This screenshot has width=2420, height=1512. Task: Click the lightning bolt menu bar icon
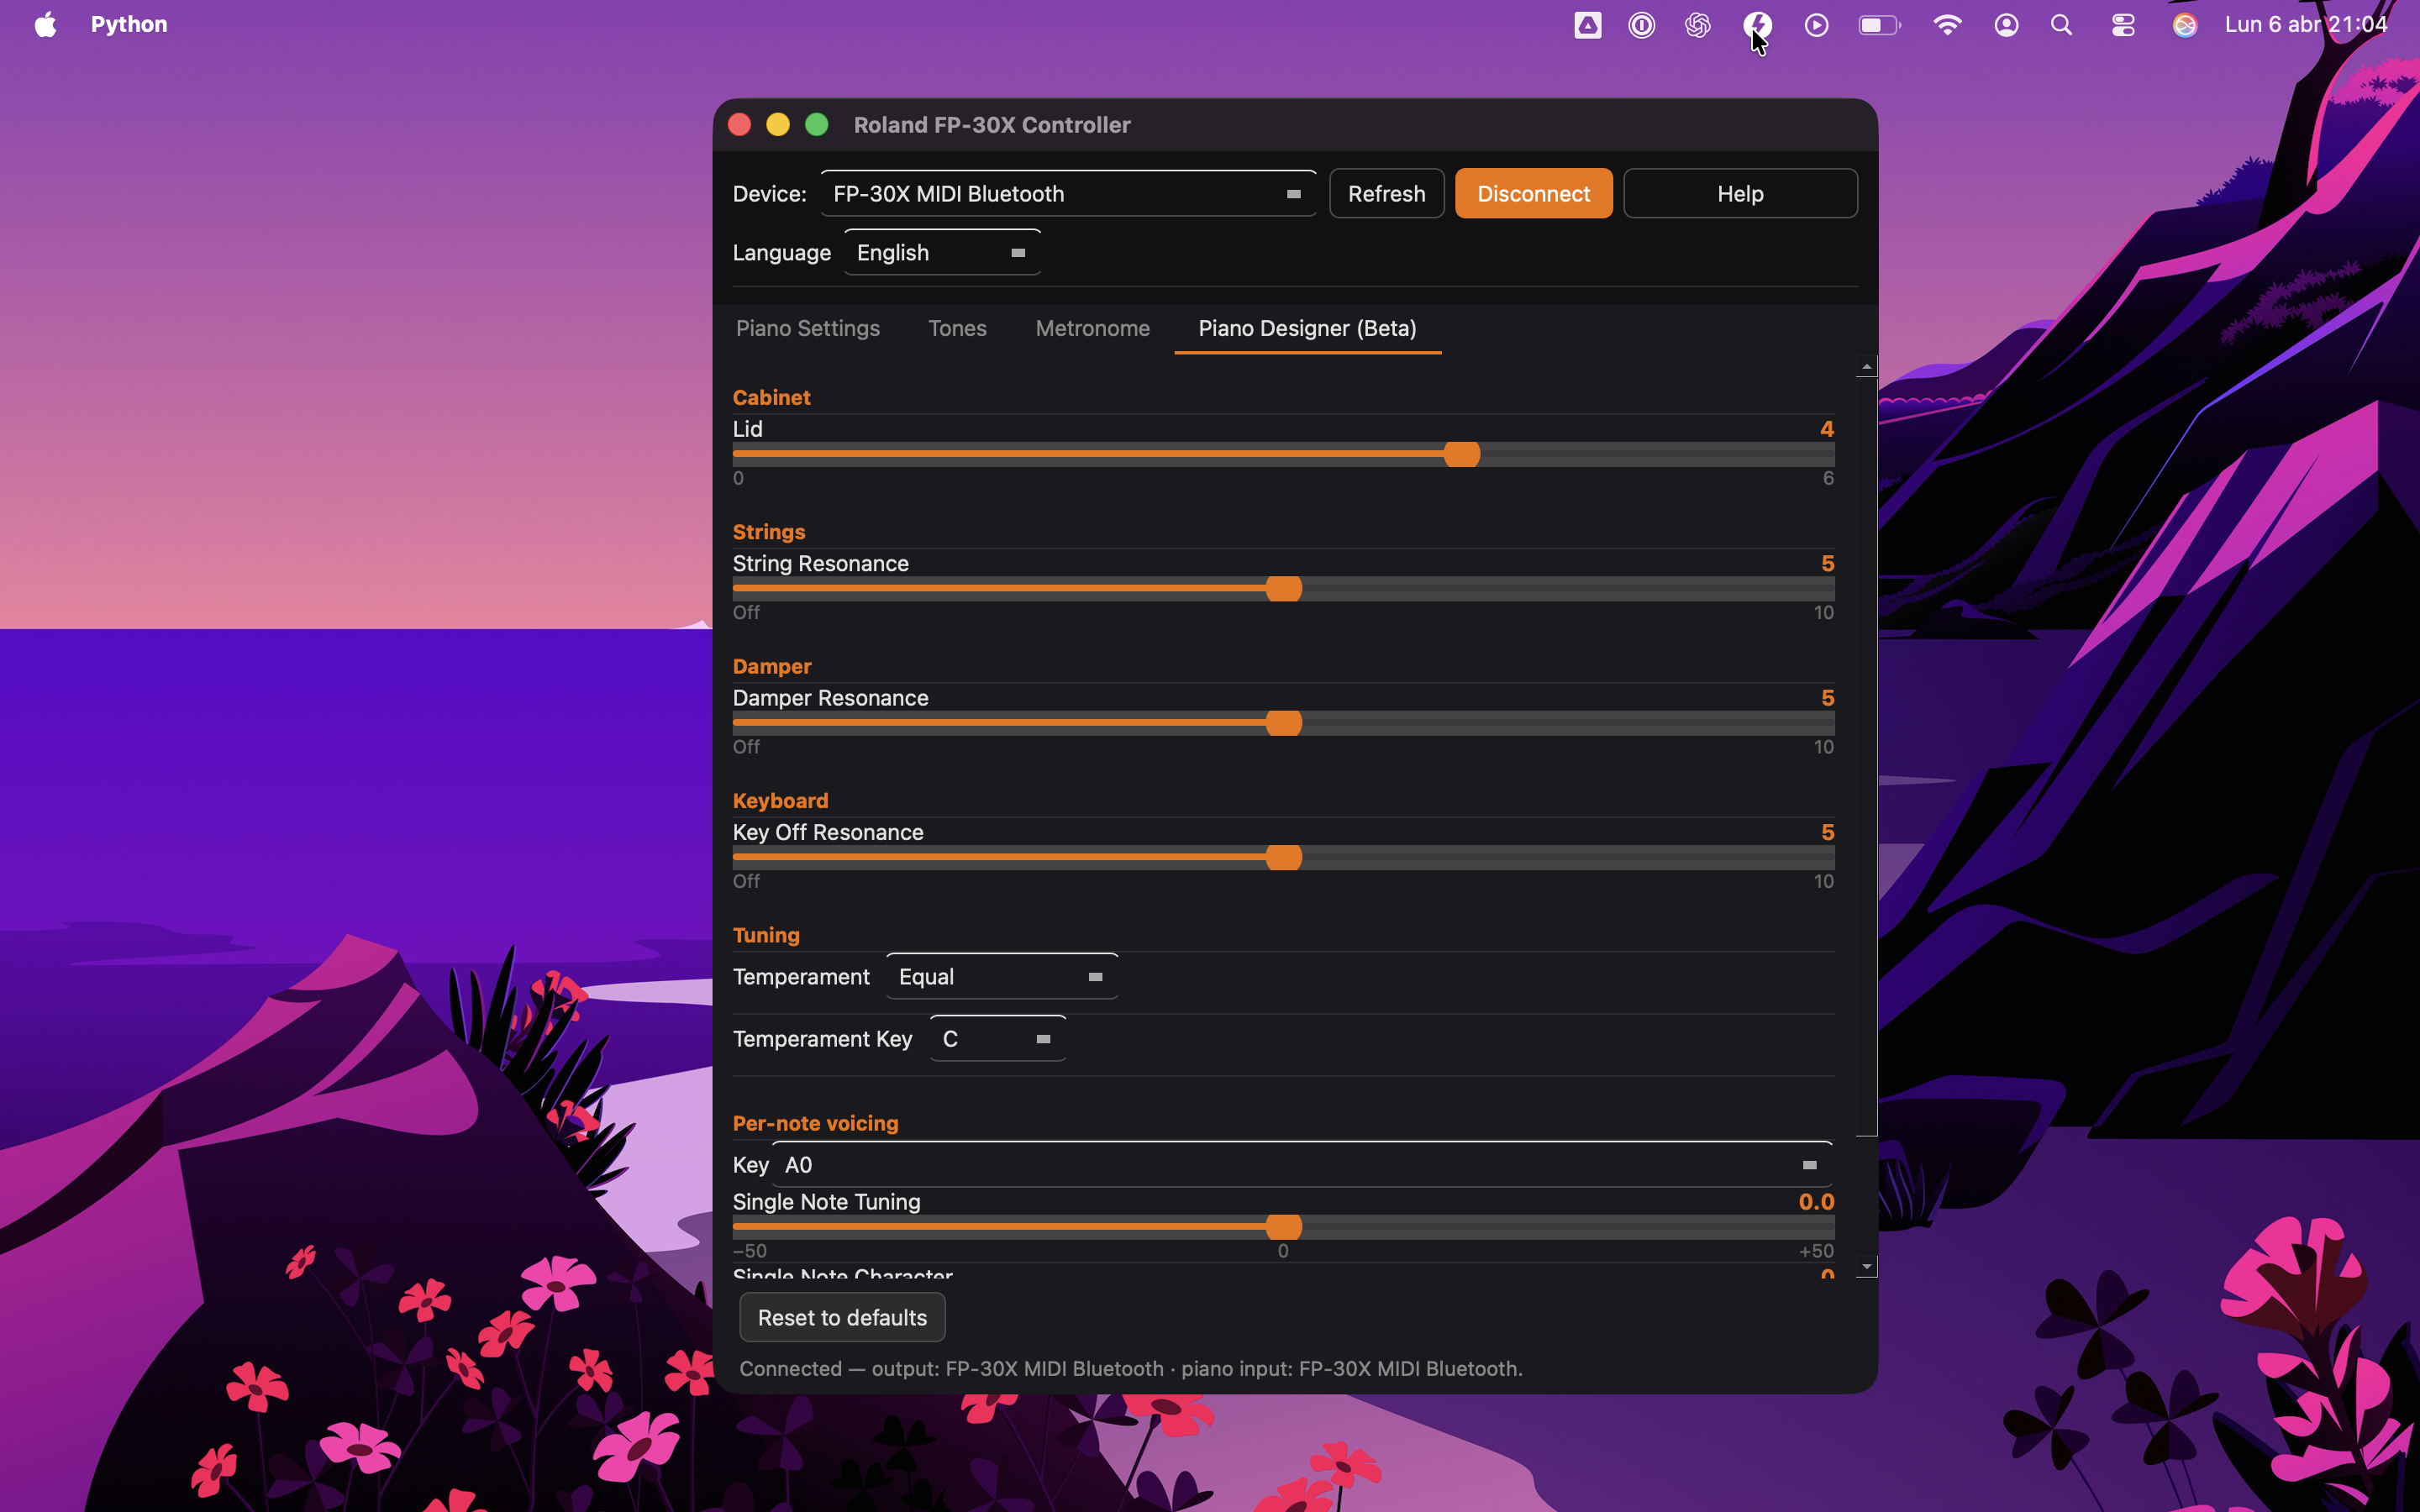click(1758, 24)
